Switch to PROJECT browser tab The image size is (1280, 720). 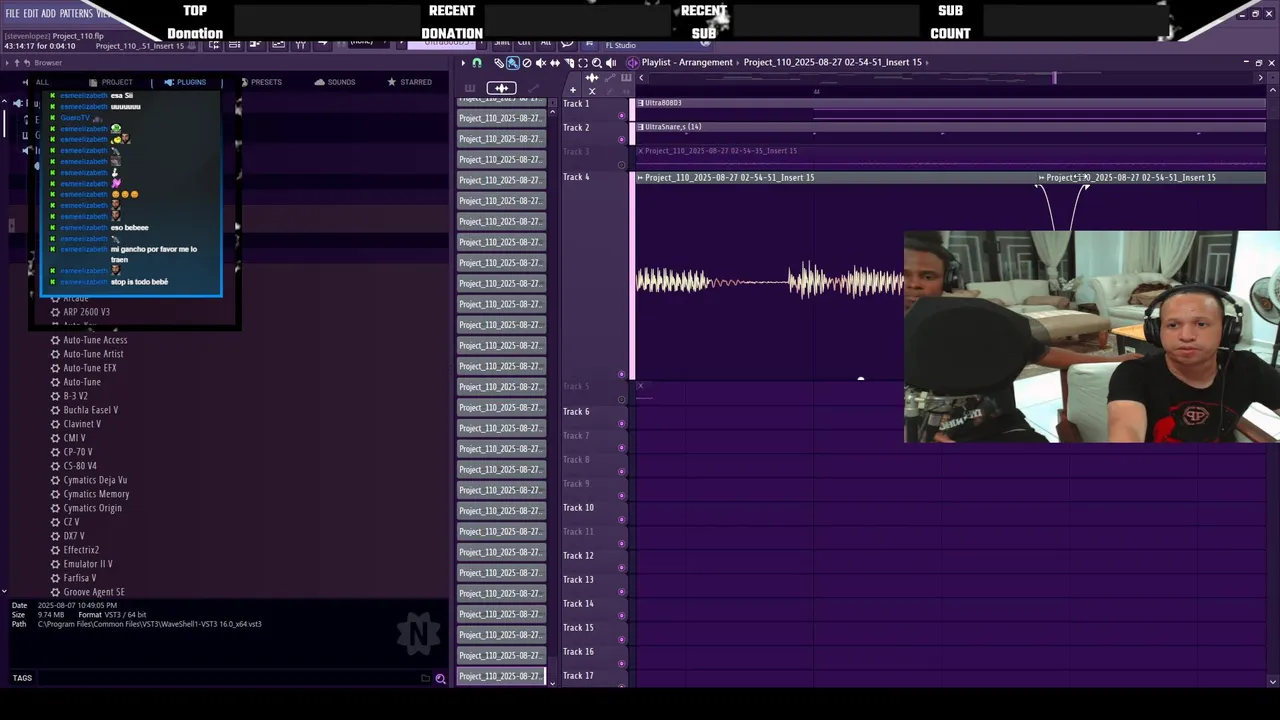tap(111, 82)
